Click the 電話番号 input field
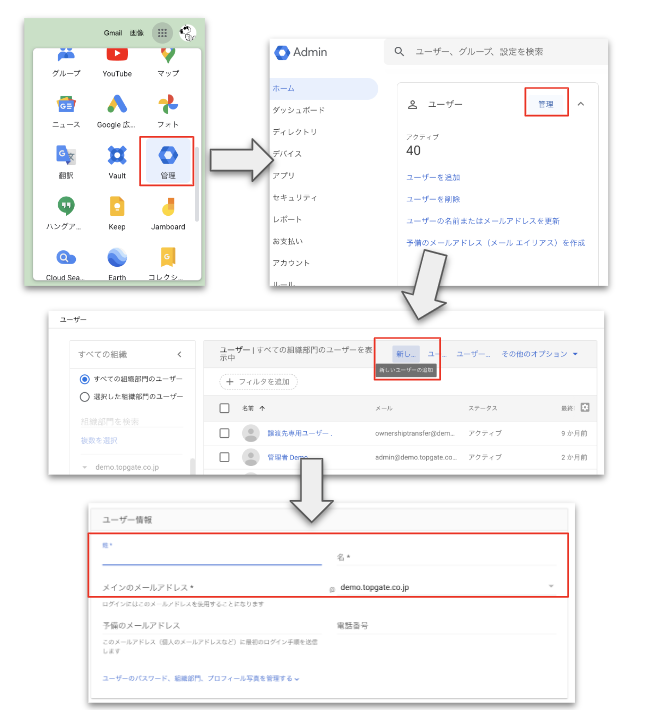Screen dimensions: 652x710 point(446,626)
